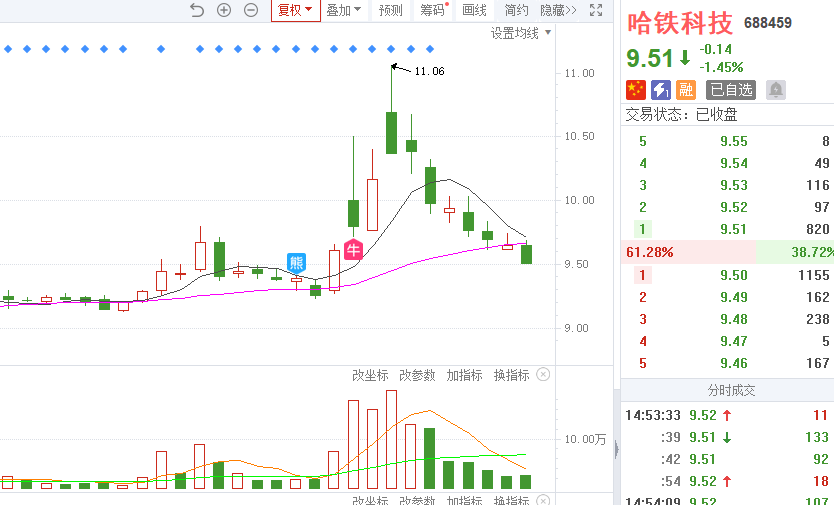Click the blue lightning trade icon

pyautogui.click(x=661, y=90)
